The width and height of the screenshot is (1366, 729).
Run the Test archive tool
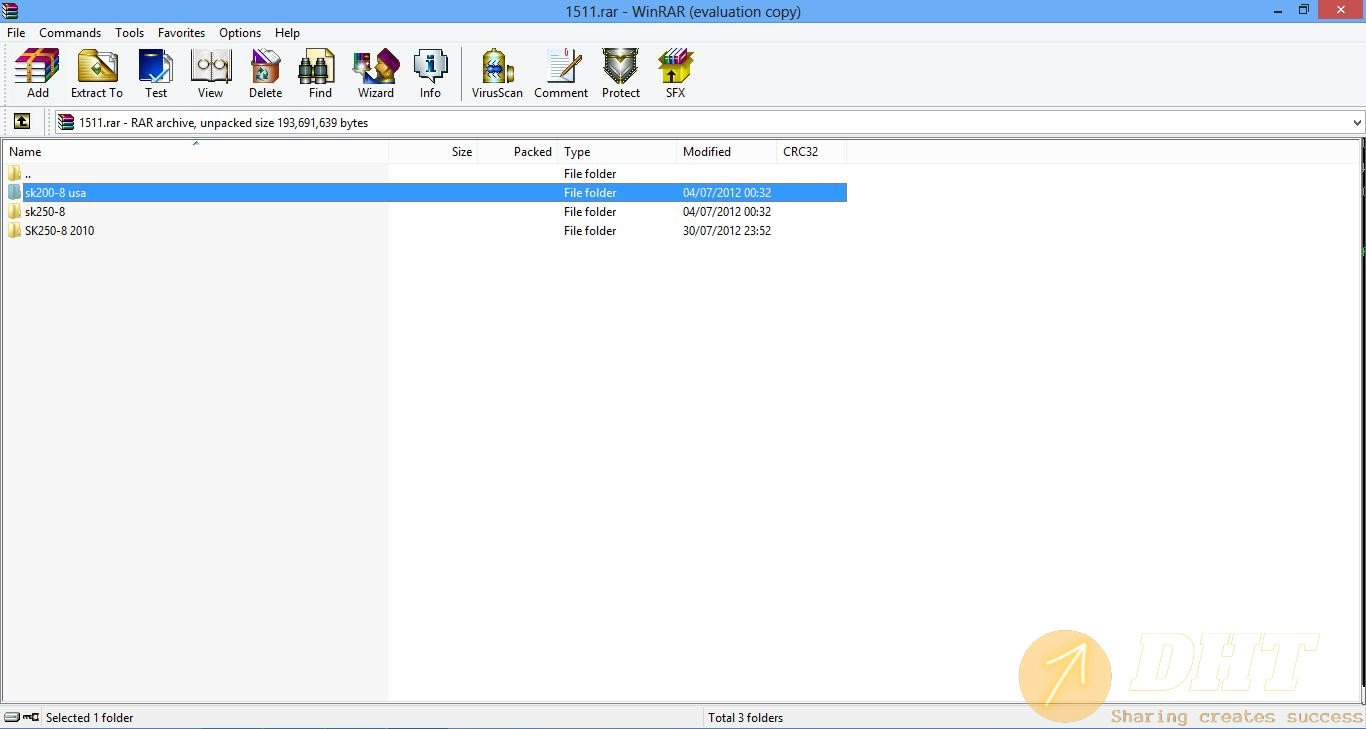point(156,74)
